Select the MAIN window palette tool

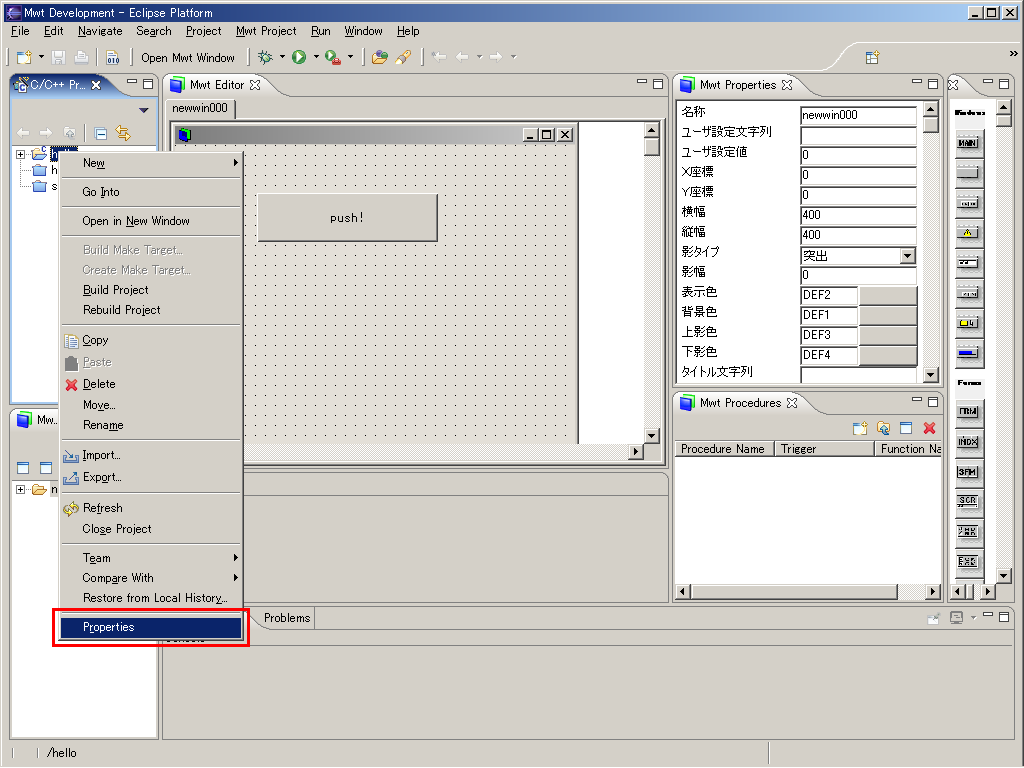pyautogui.click(x=968, y=143)
